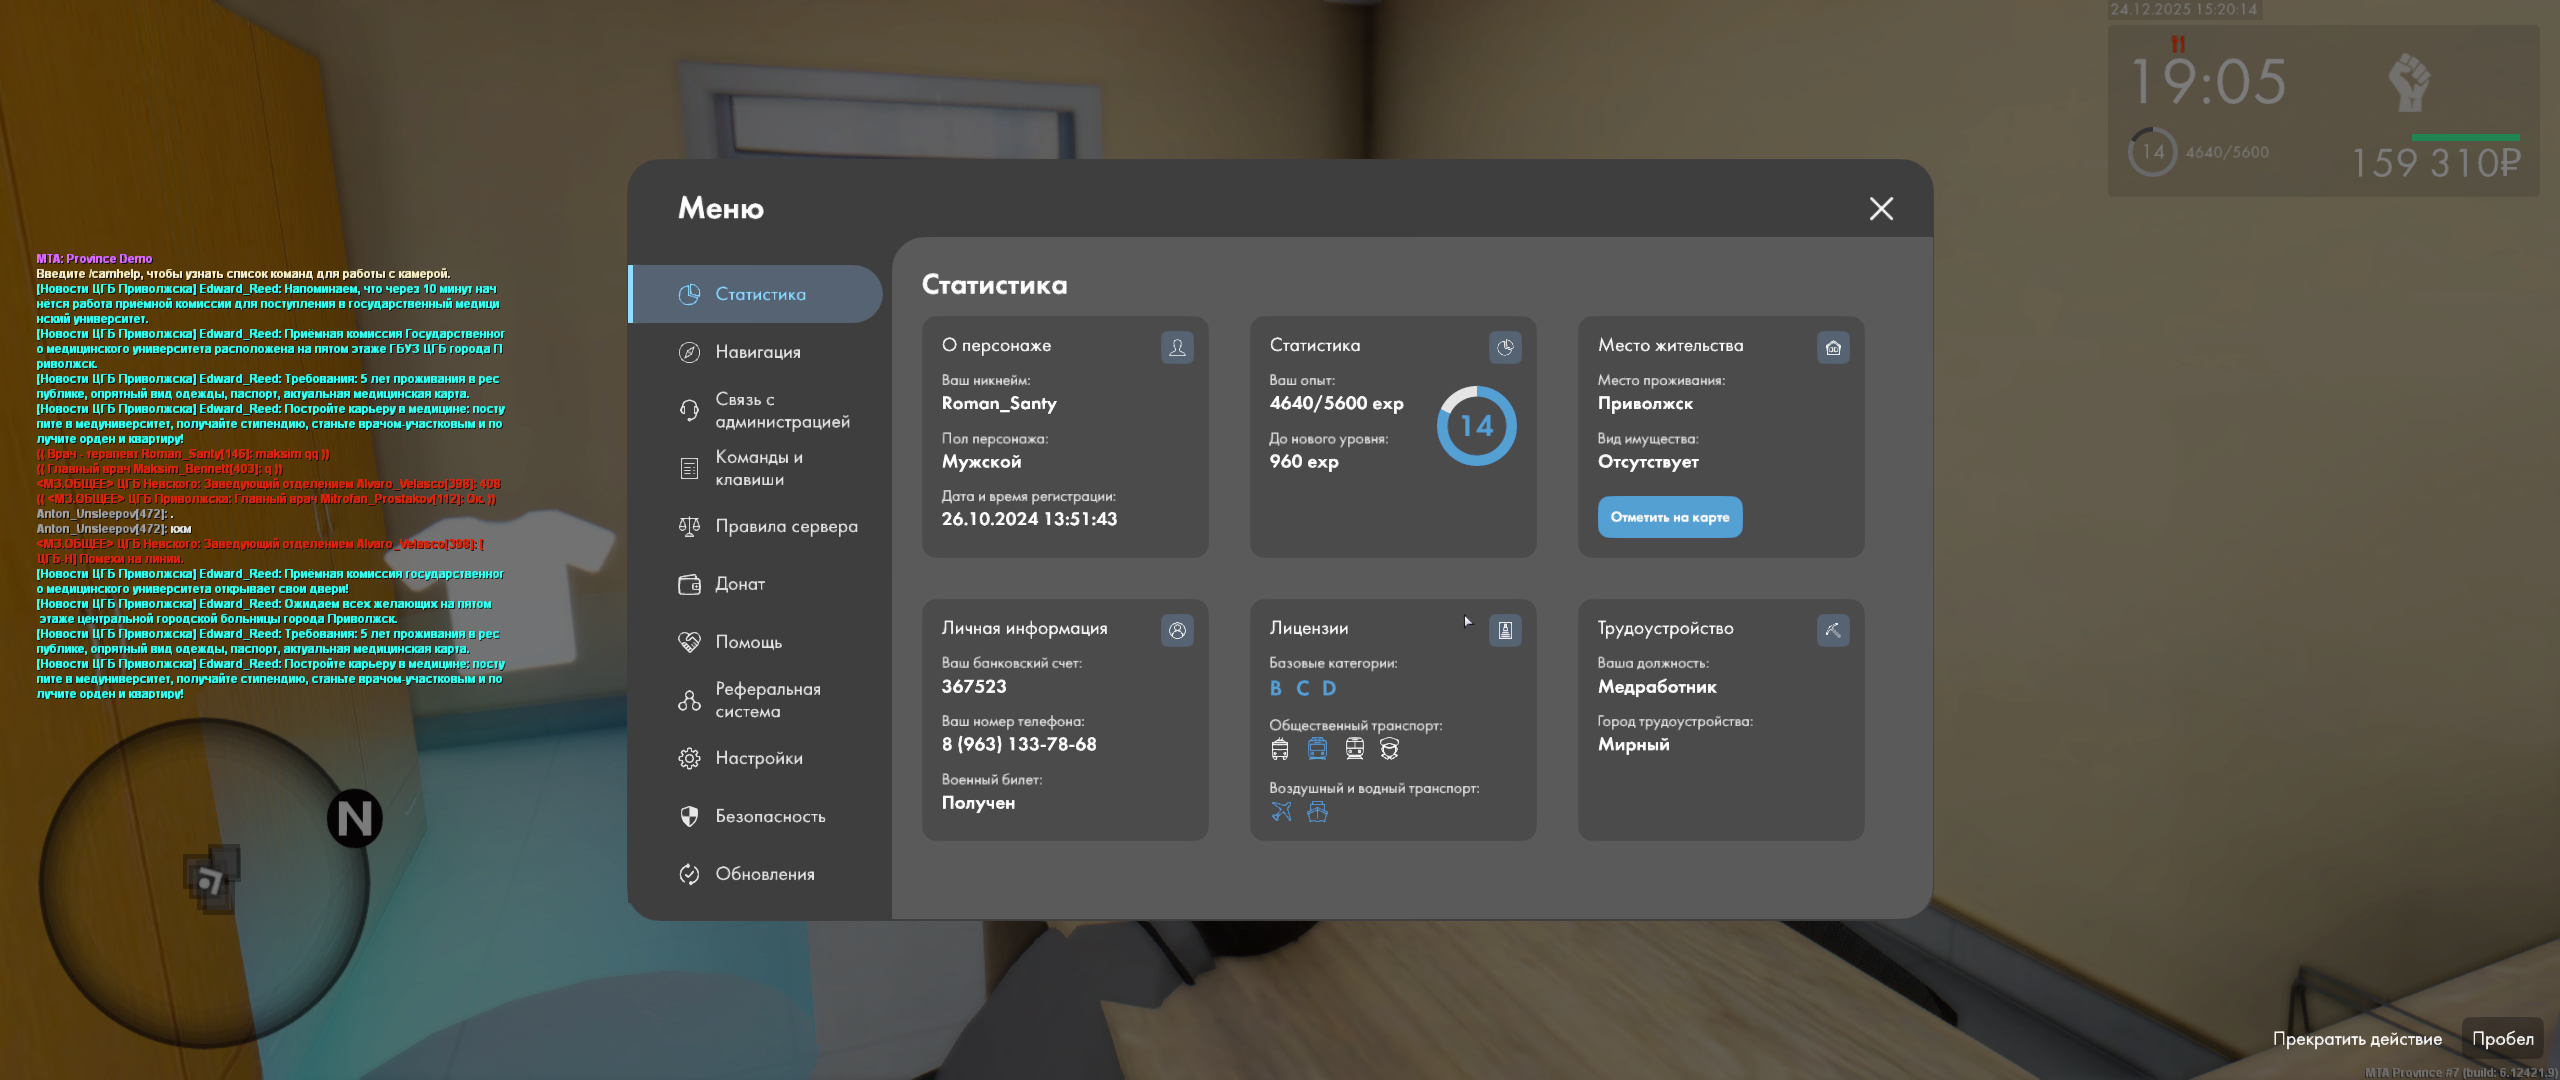This screenshot has height=1080, width=2560.
Task: Click the airplane license icon
Action: click(1281, 812)
